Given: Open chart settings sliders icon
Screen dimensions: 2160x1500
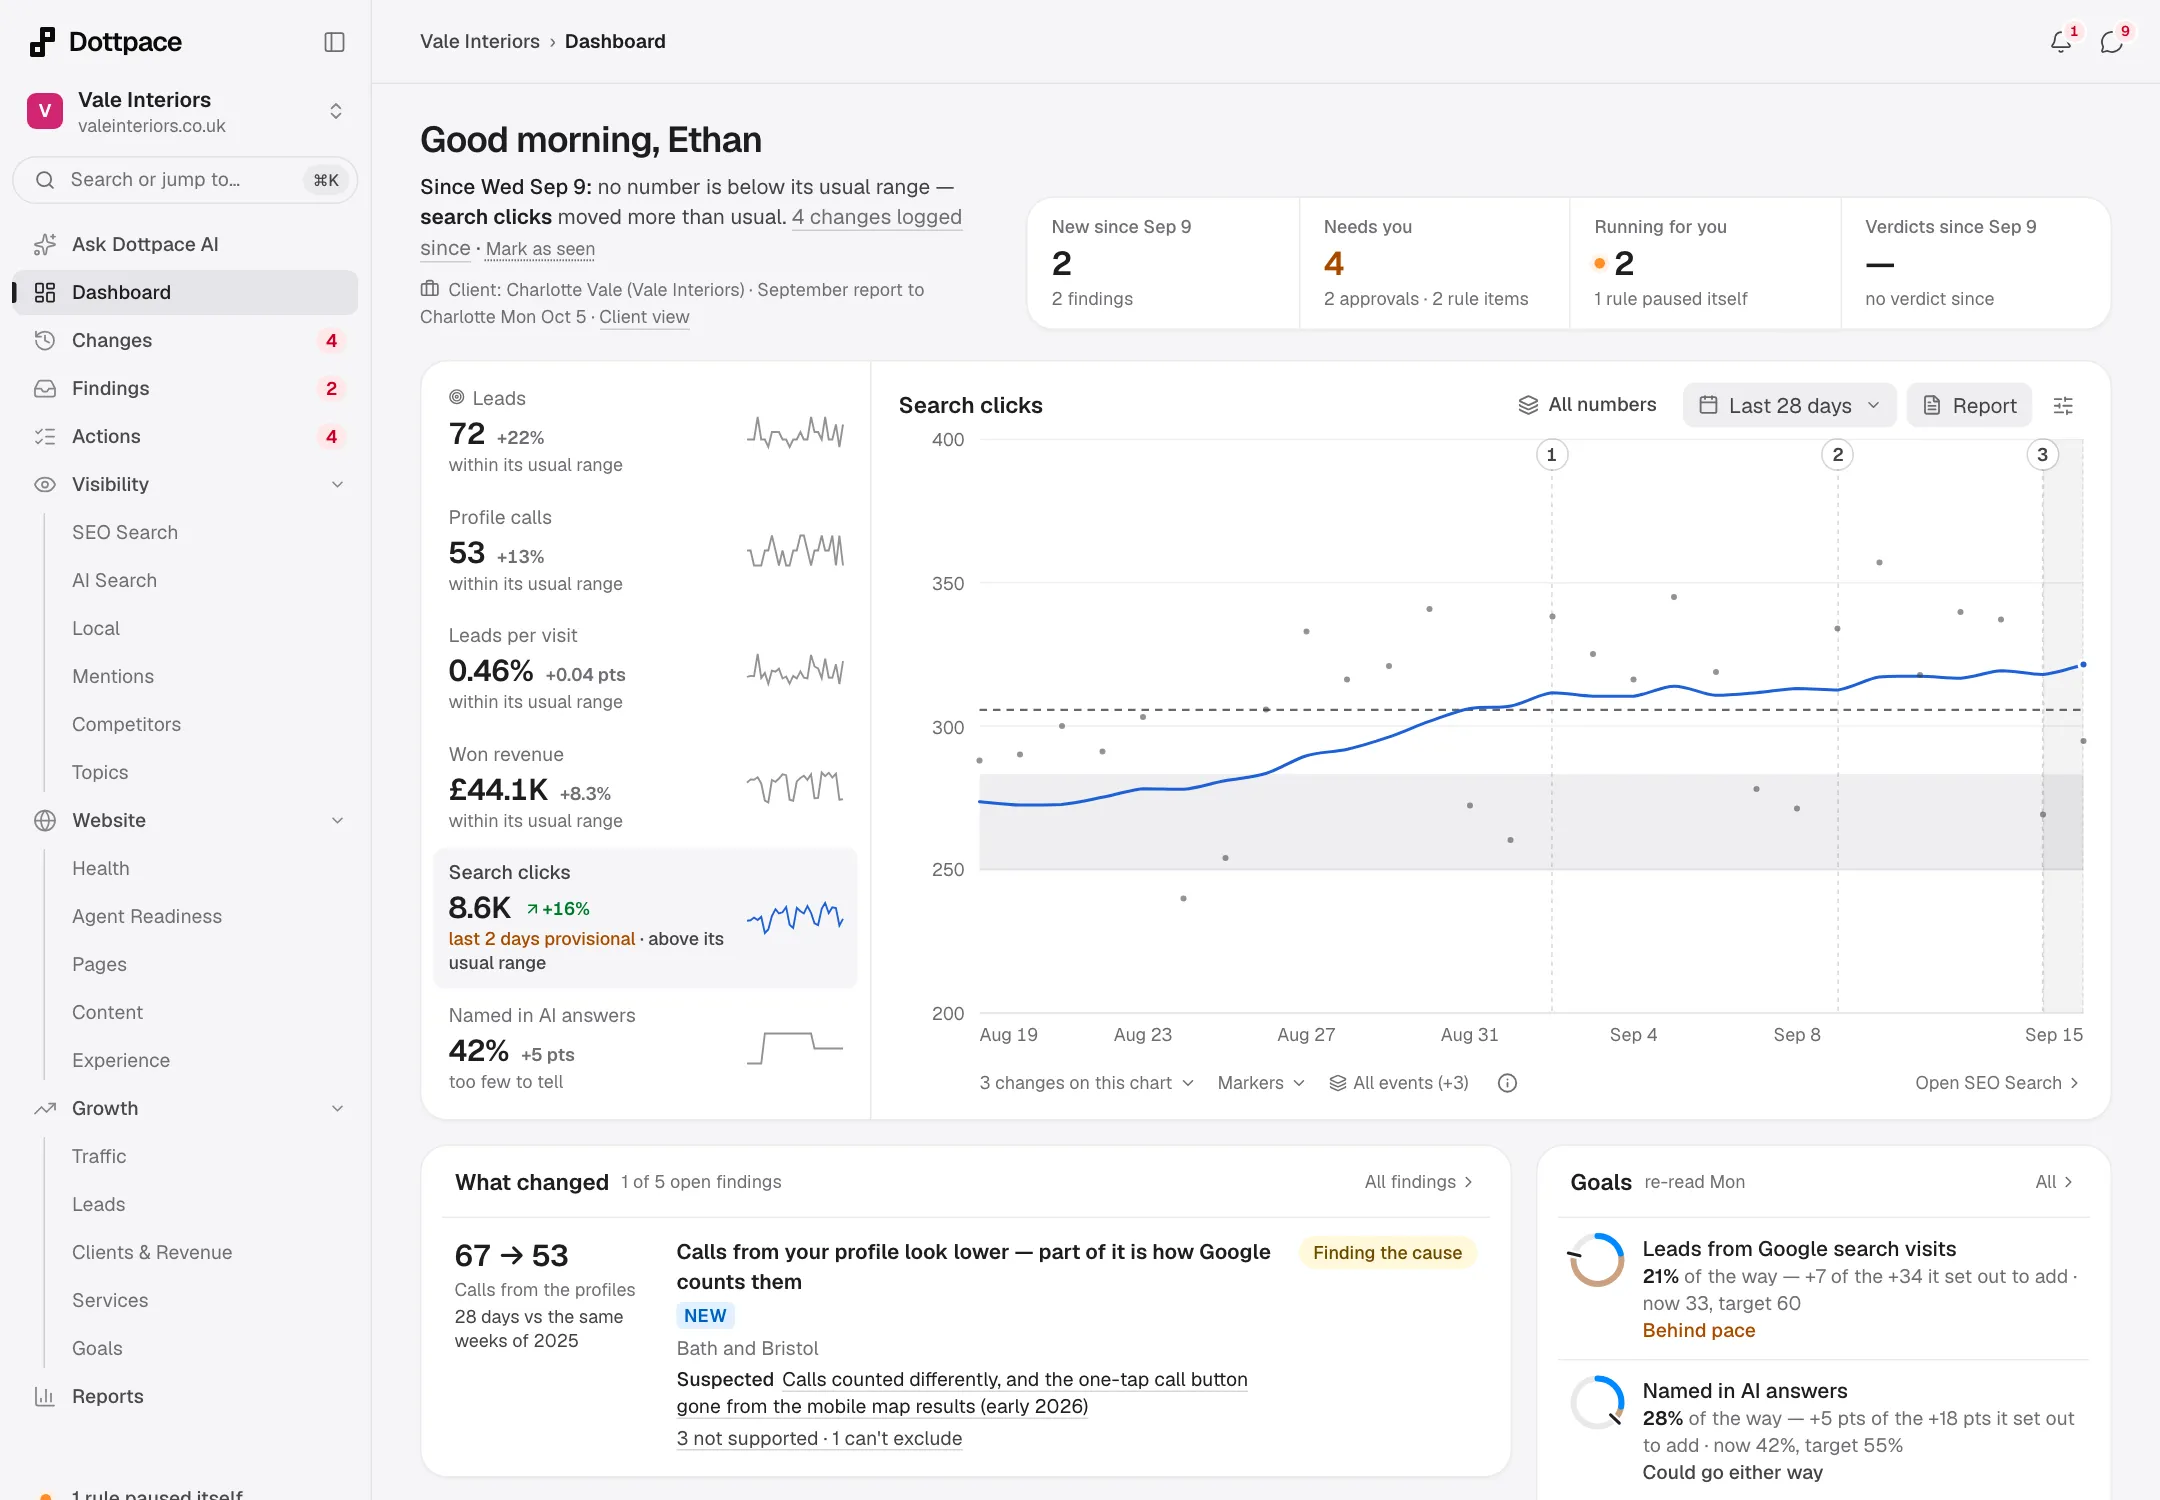Looking at the screenshot, I should (x=2063, y=406).
